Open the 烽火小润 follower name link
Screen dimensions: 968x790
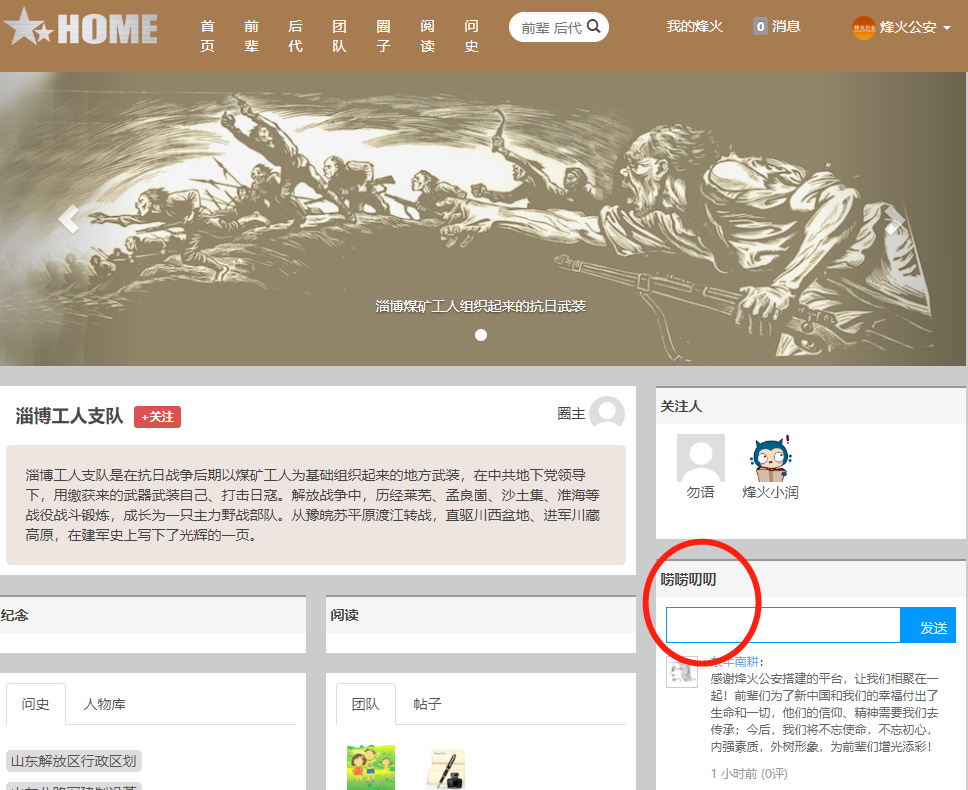[x=770, y=493]
